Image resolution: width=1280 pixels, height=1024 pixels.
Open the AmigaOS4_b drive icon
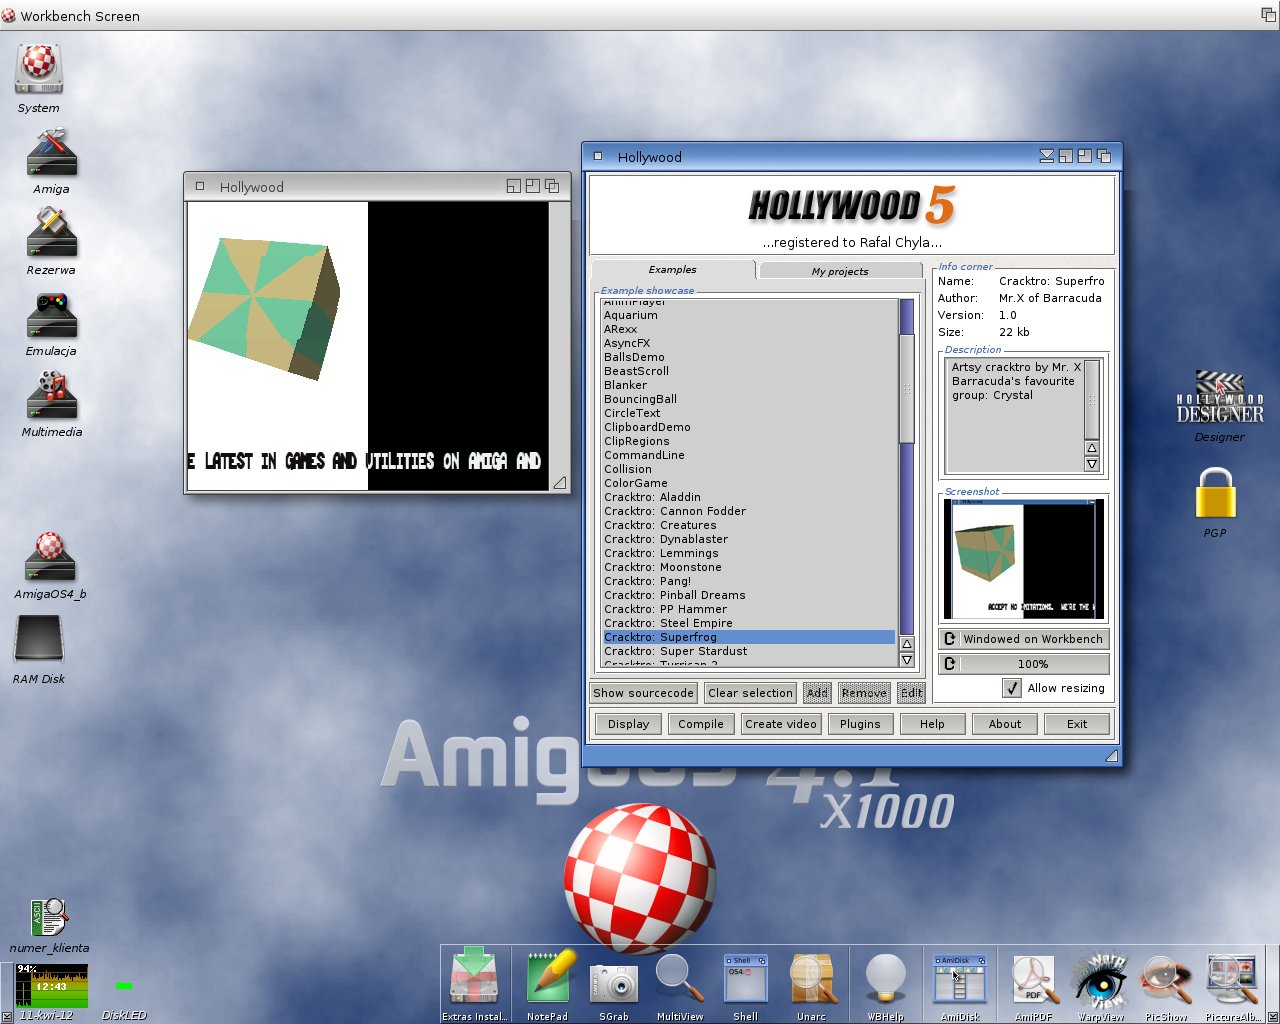pos(50,557)
